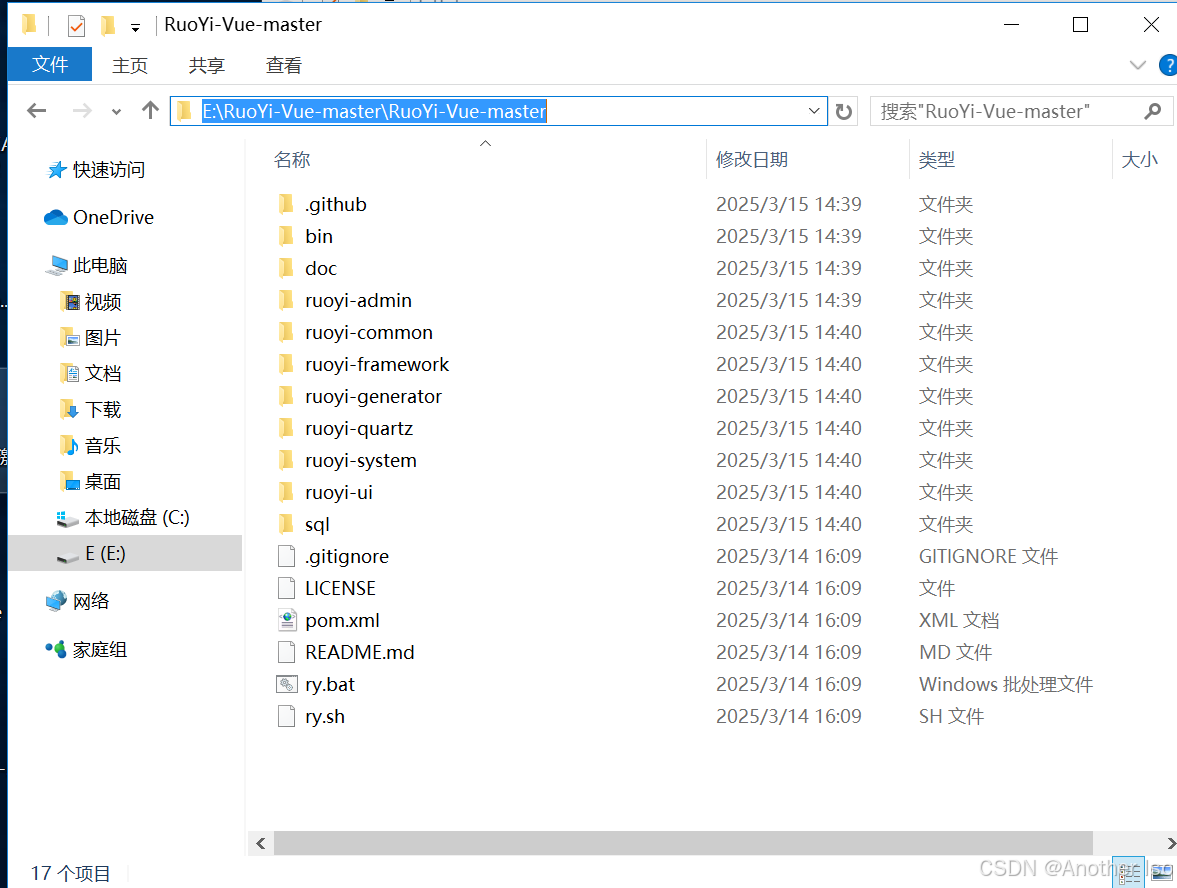
Task: Open the 文件 menu tab
Action: pyautogui.click(x=50, y=65)
